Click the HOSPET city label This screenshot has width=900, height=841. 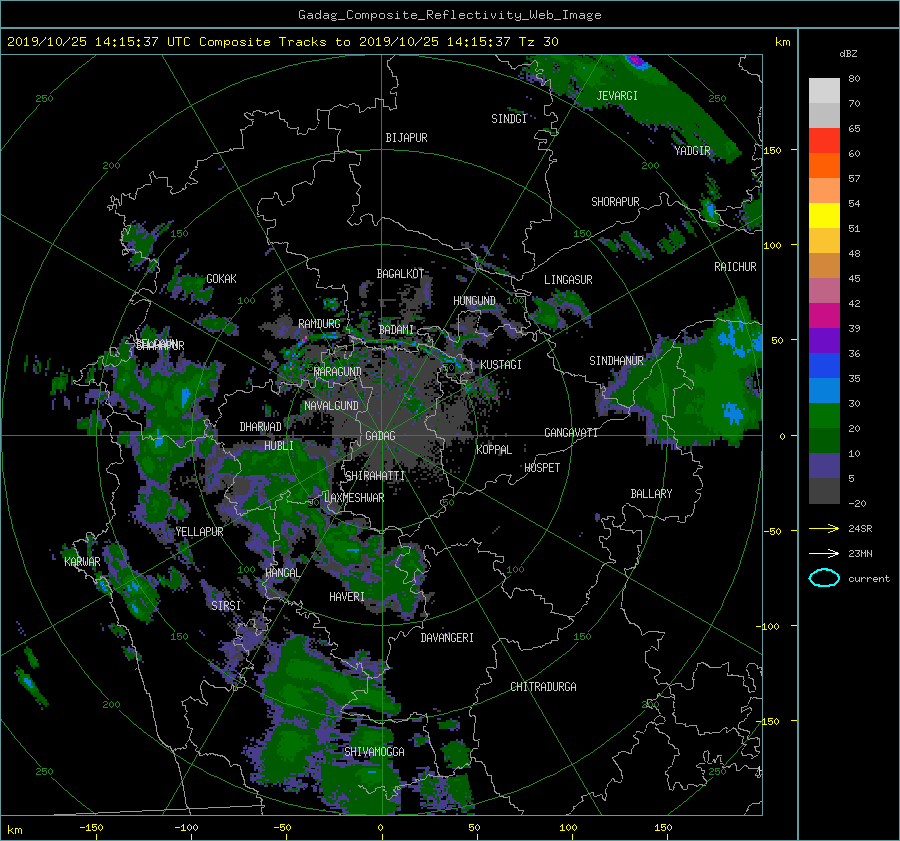[x=542, y=468]
